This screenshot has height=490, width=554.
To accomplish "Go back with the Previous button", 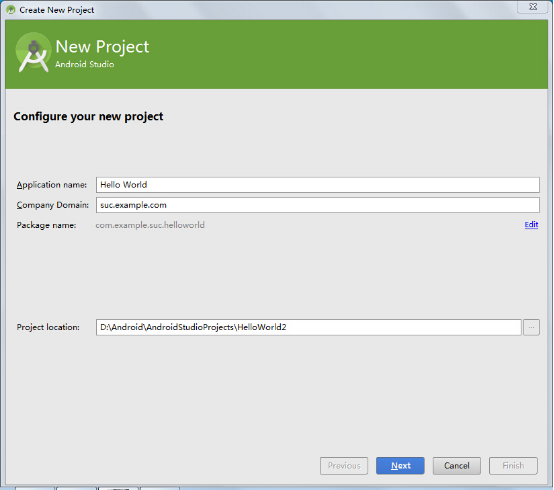I will [x=344, y=466].
